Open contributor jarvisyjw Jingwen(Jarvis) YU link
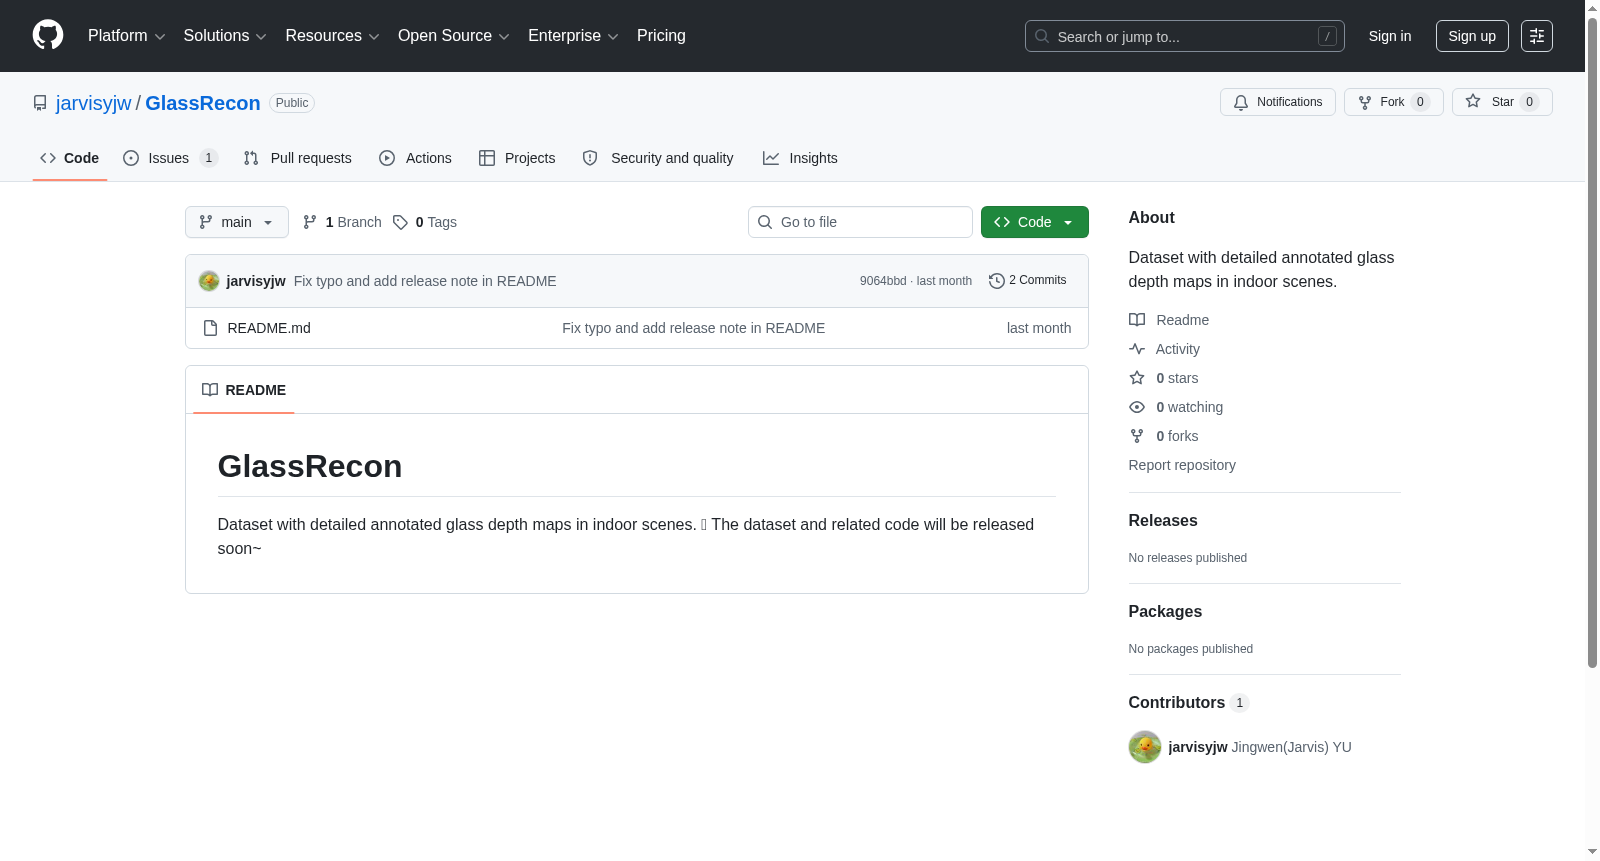 point(1260,747)
